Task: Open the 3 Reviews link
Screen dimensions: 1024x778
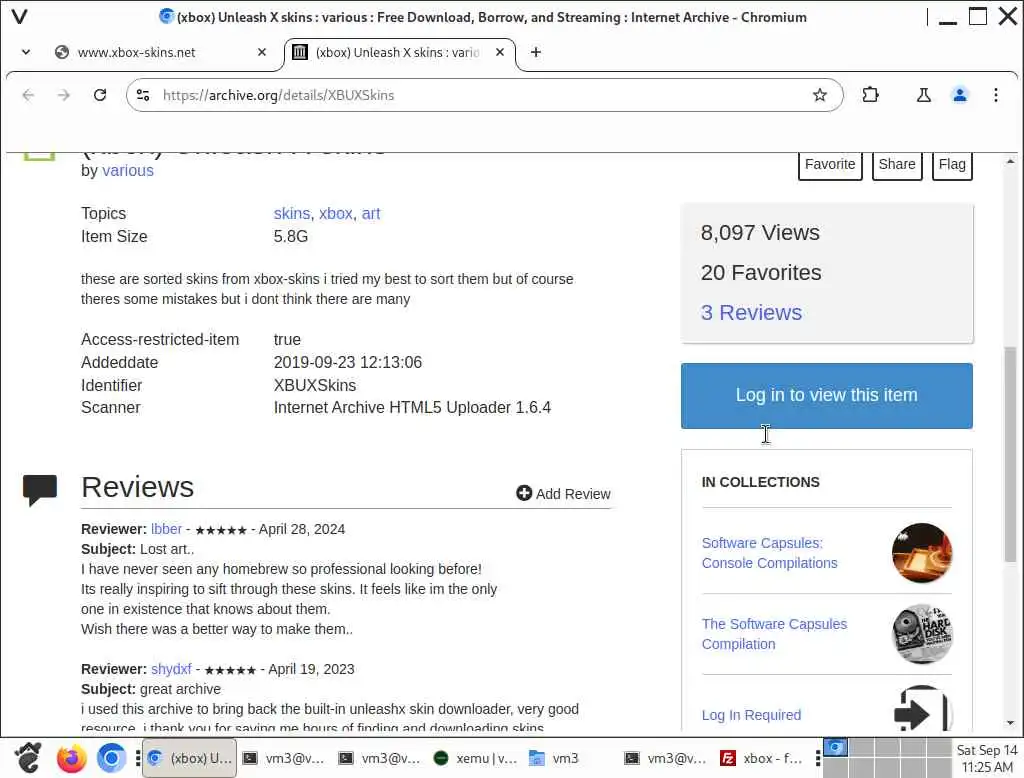Action: click(x=751, y=312)
